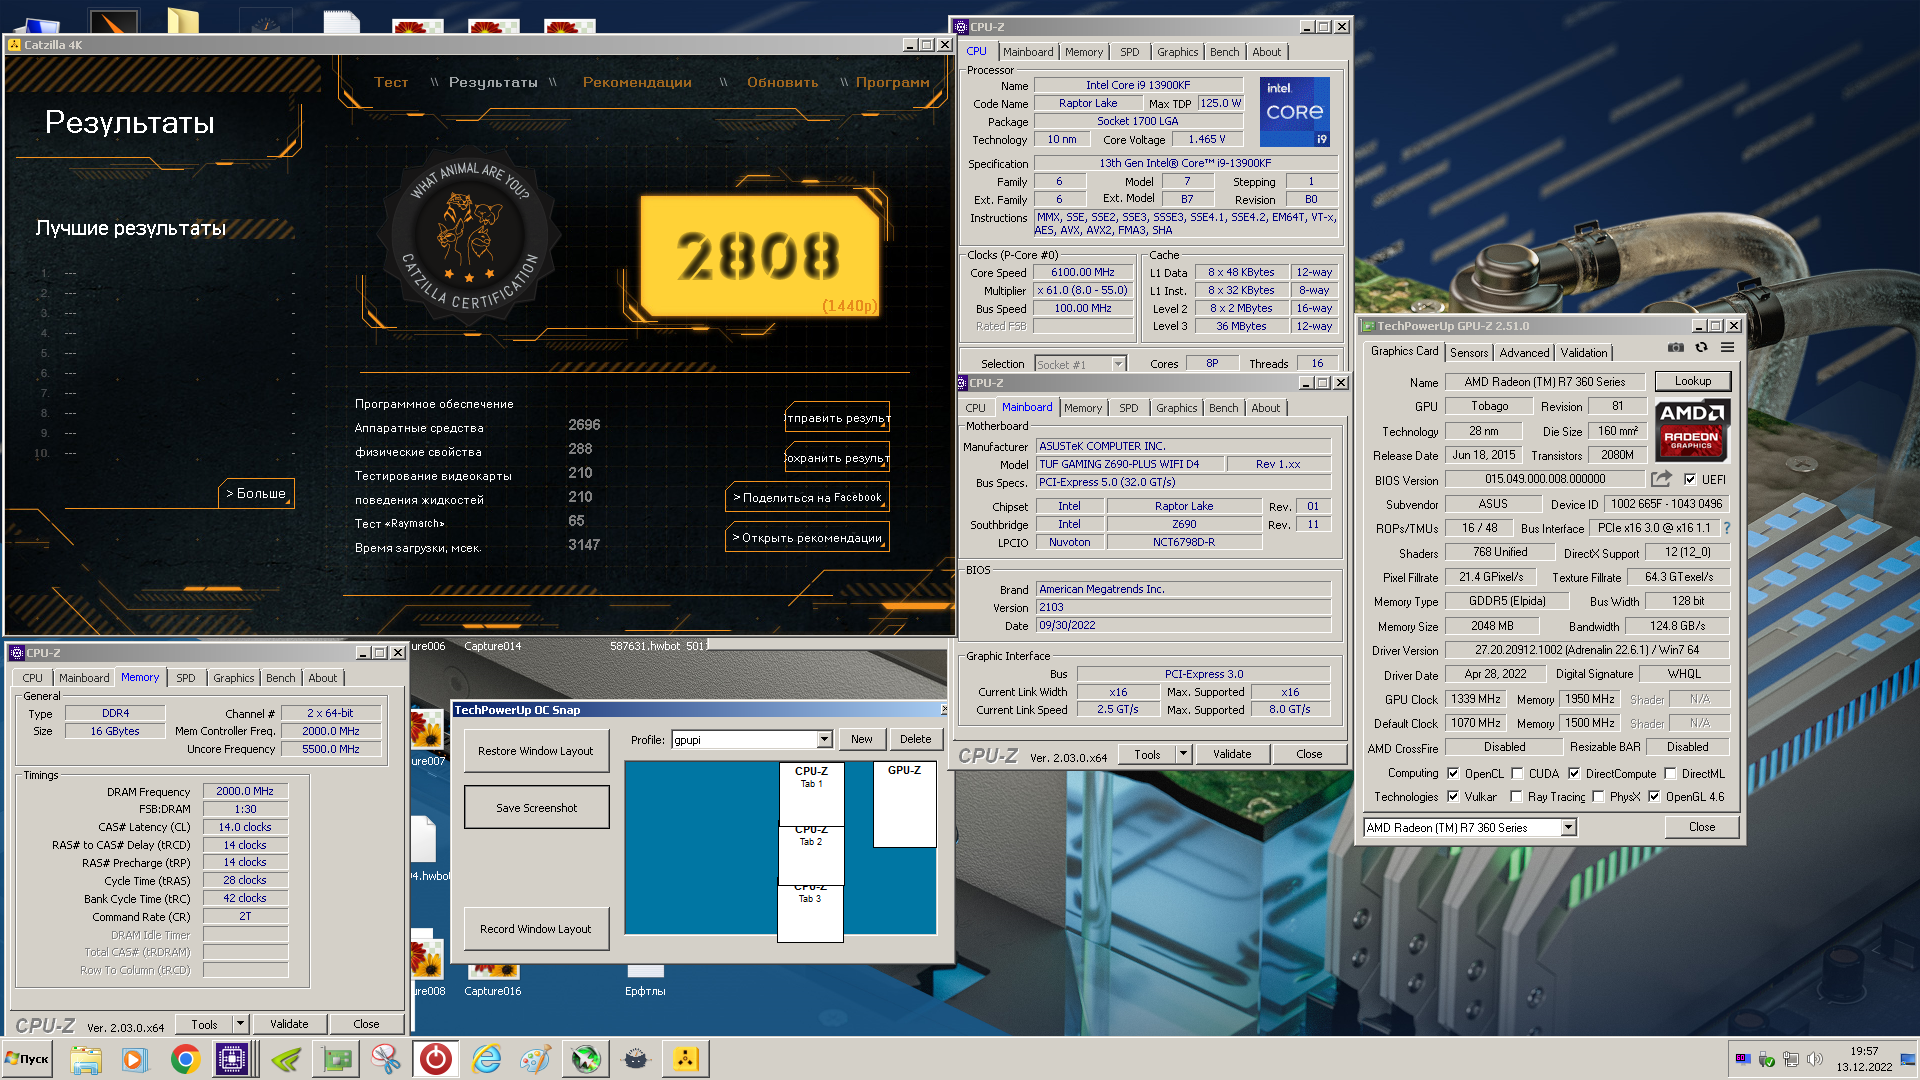The height and width of the screenshot is (1080, 1920).
Task: Open the Socket #1 selection dropdown in CPU-Z
Action: 1118,364
